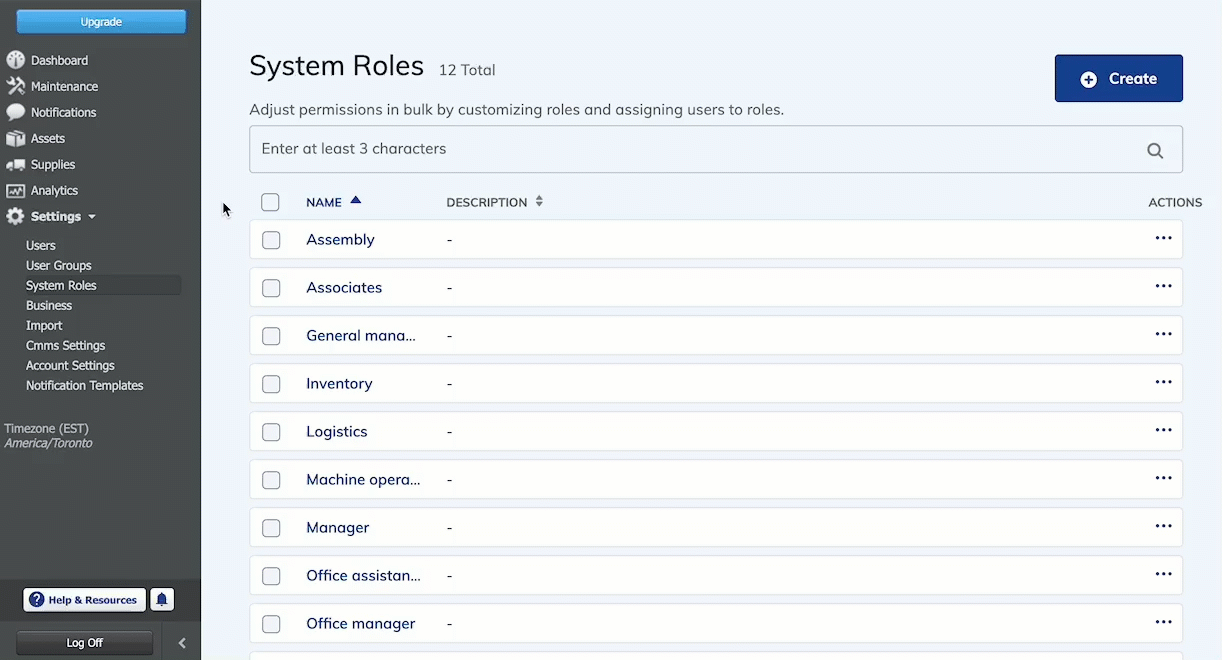Check the General manager role checkbox

[271, 336]
